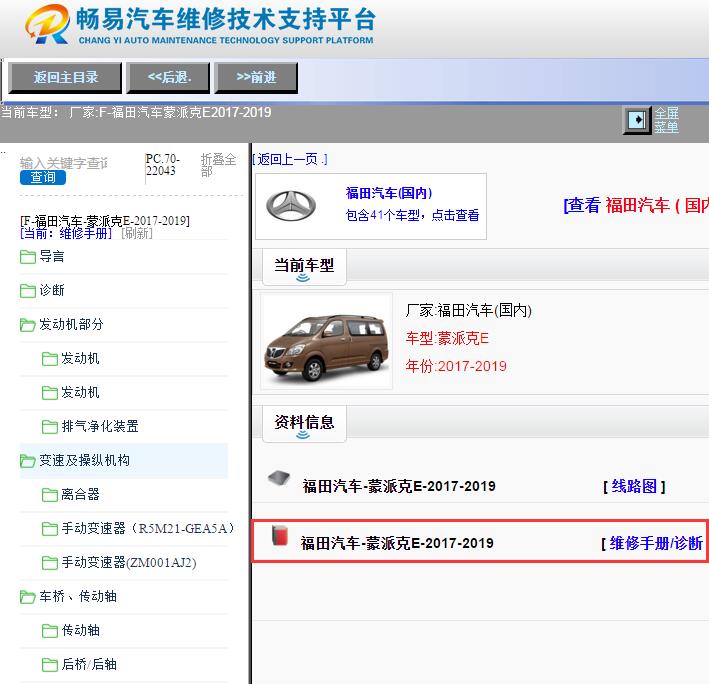The height and width of the screenshot is (684, 709).
Task: Click the 刷新 link
Action: tap(137, 233)
